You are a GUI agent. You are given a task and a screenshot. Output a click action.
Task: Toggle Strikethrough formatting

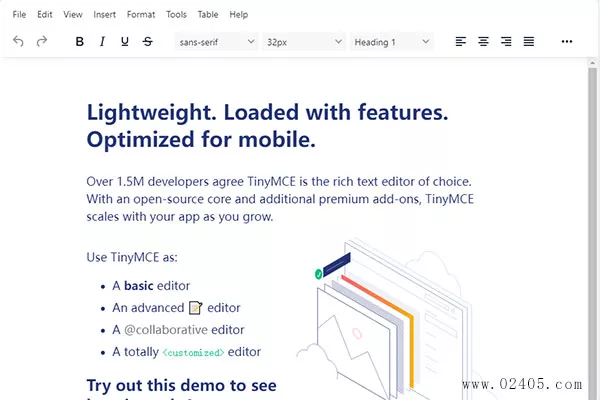click(x=148, y=41)
